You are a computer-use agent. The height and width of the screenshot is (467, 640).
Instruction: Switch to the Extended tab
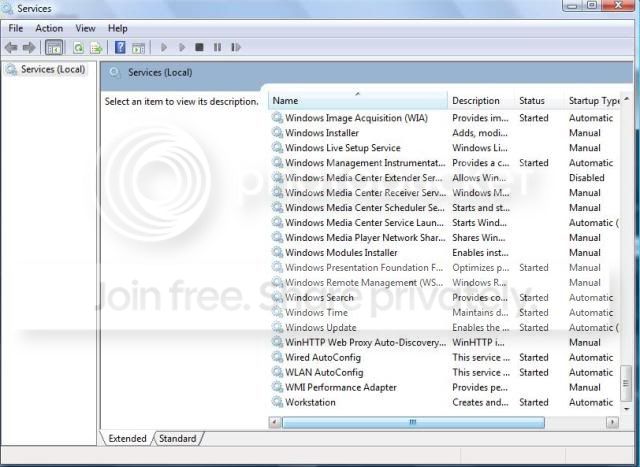tap(127, 438)
